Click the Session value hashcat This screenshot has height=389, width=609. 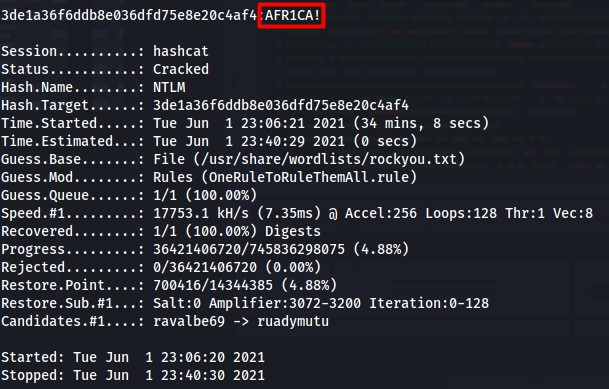(181, 51)
